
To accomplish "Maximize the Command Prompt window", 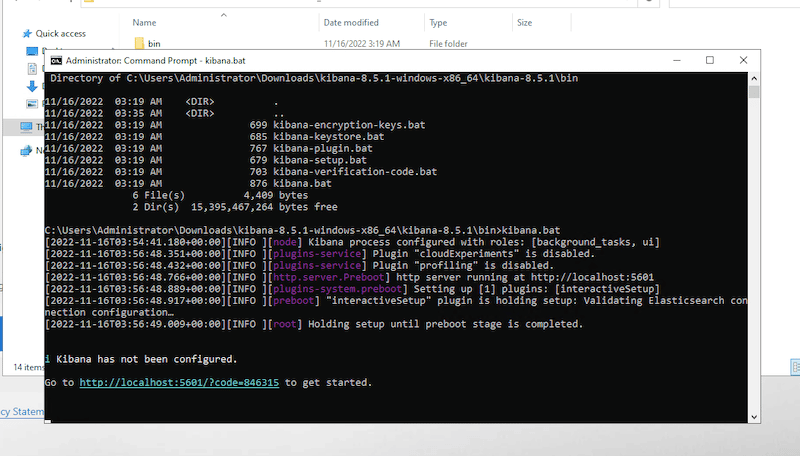I will point(710,60).
